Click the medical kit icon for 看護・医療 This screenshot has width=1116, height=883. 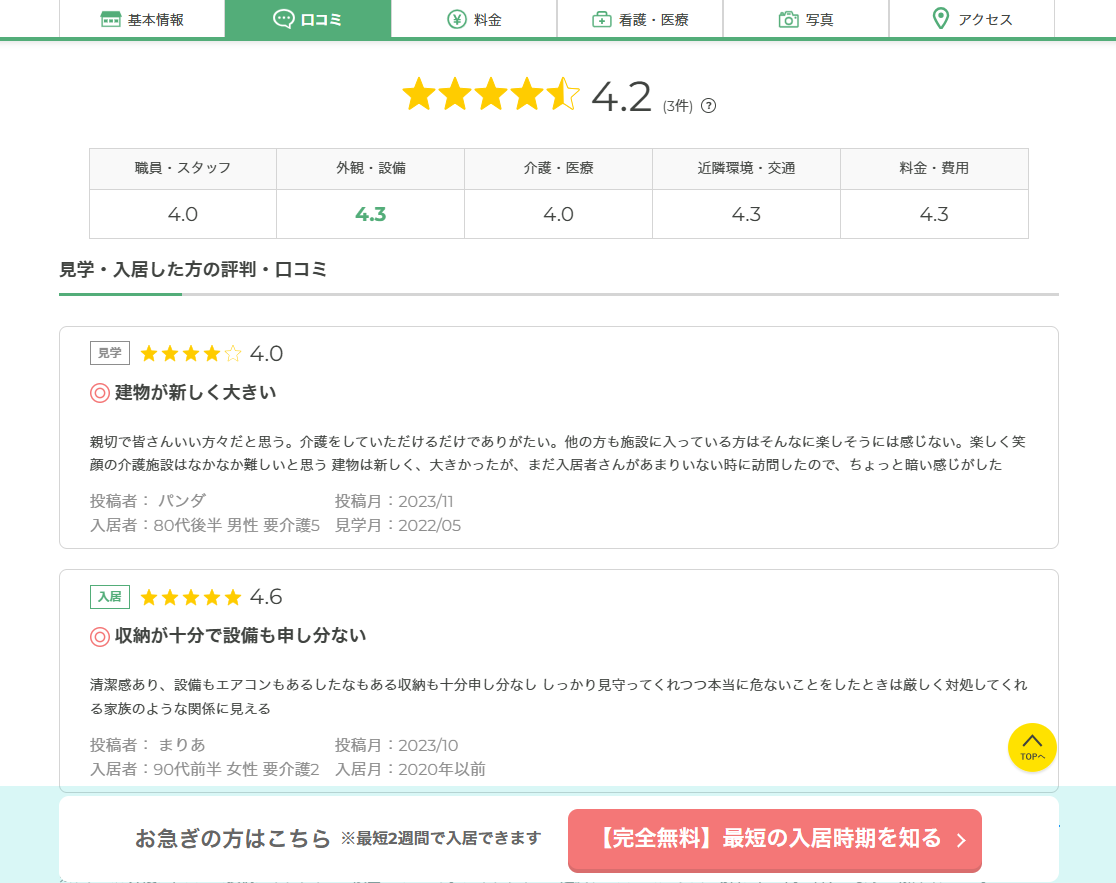tap(602, 19)
